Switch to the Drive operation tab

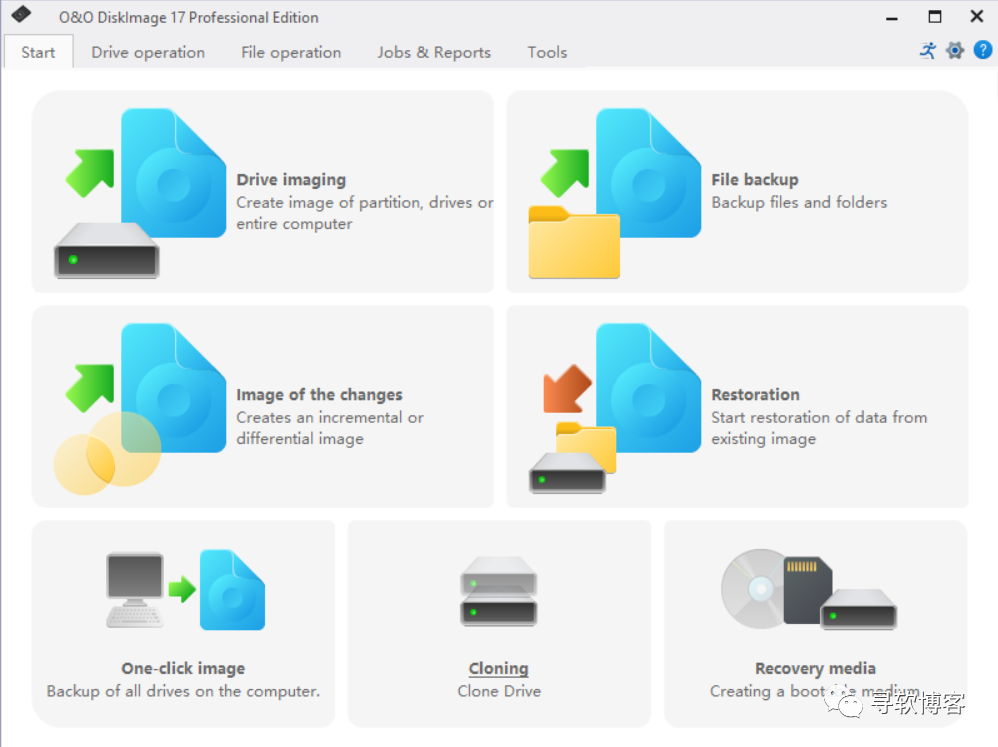[x=147, y=51]
